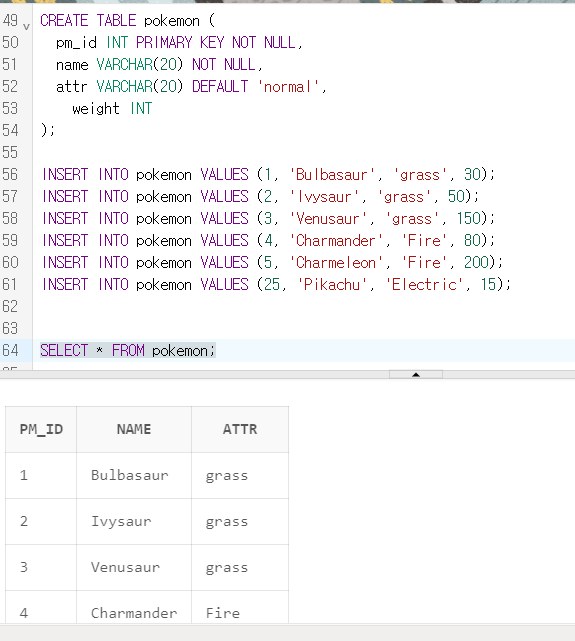Select the ATTR column header
This screenshot has width=575, height=641.
tap(240, 429)
